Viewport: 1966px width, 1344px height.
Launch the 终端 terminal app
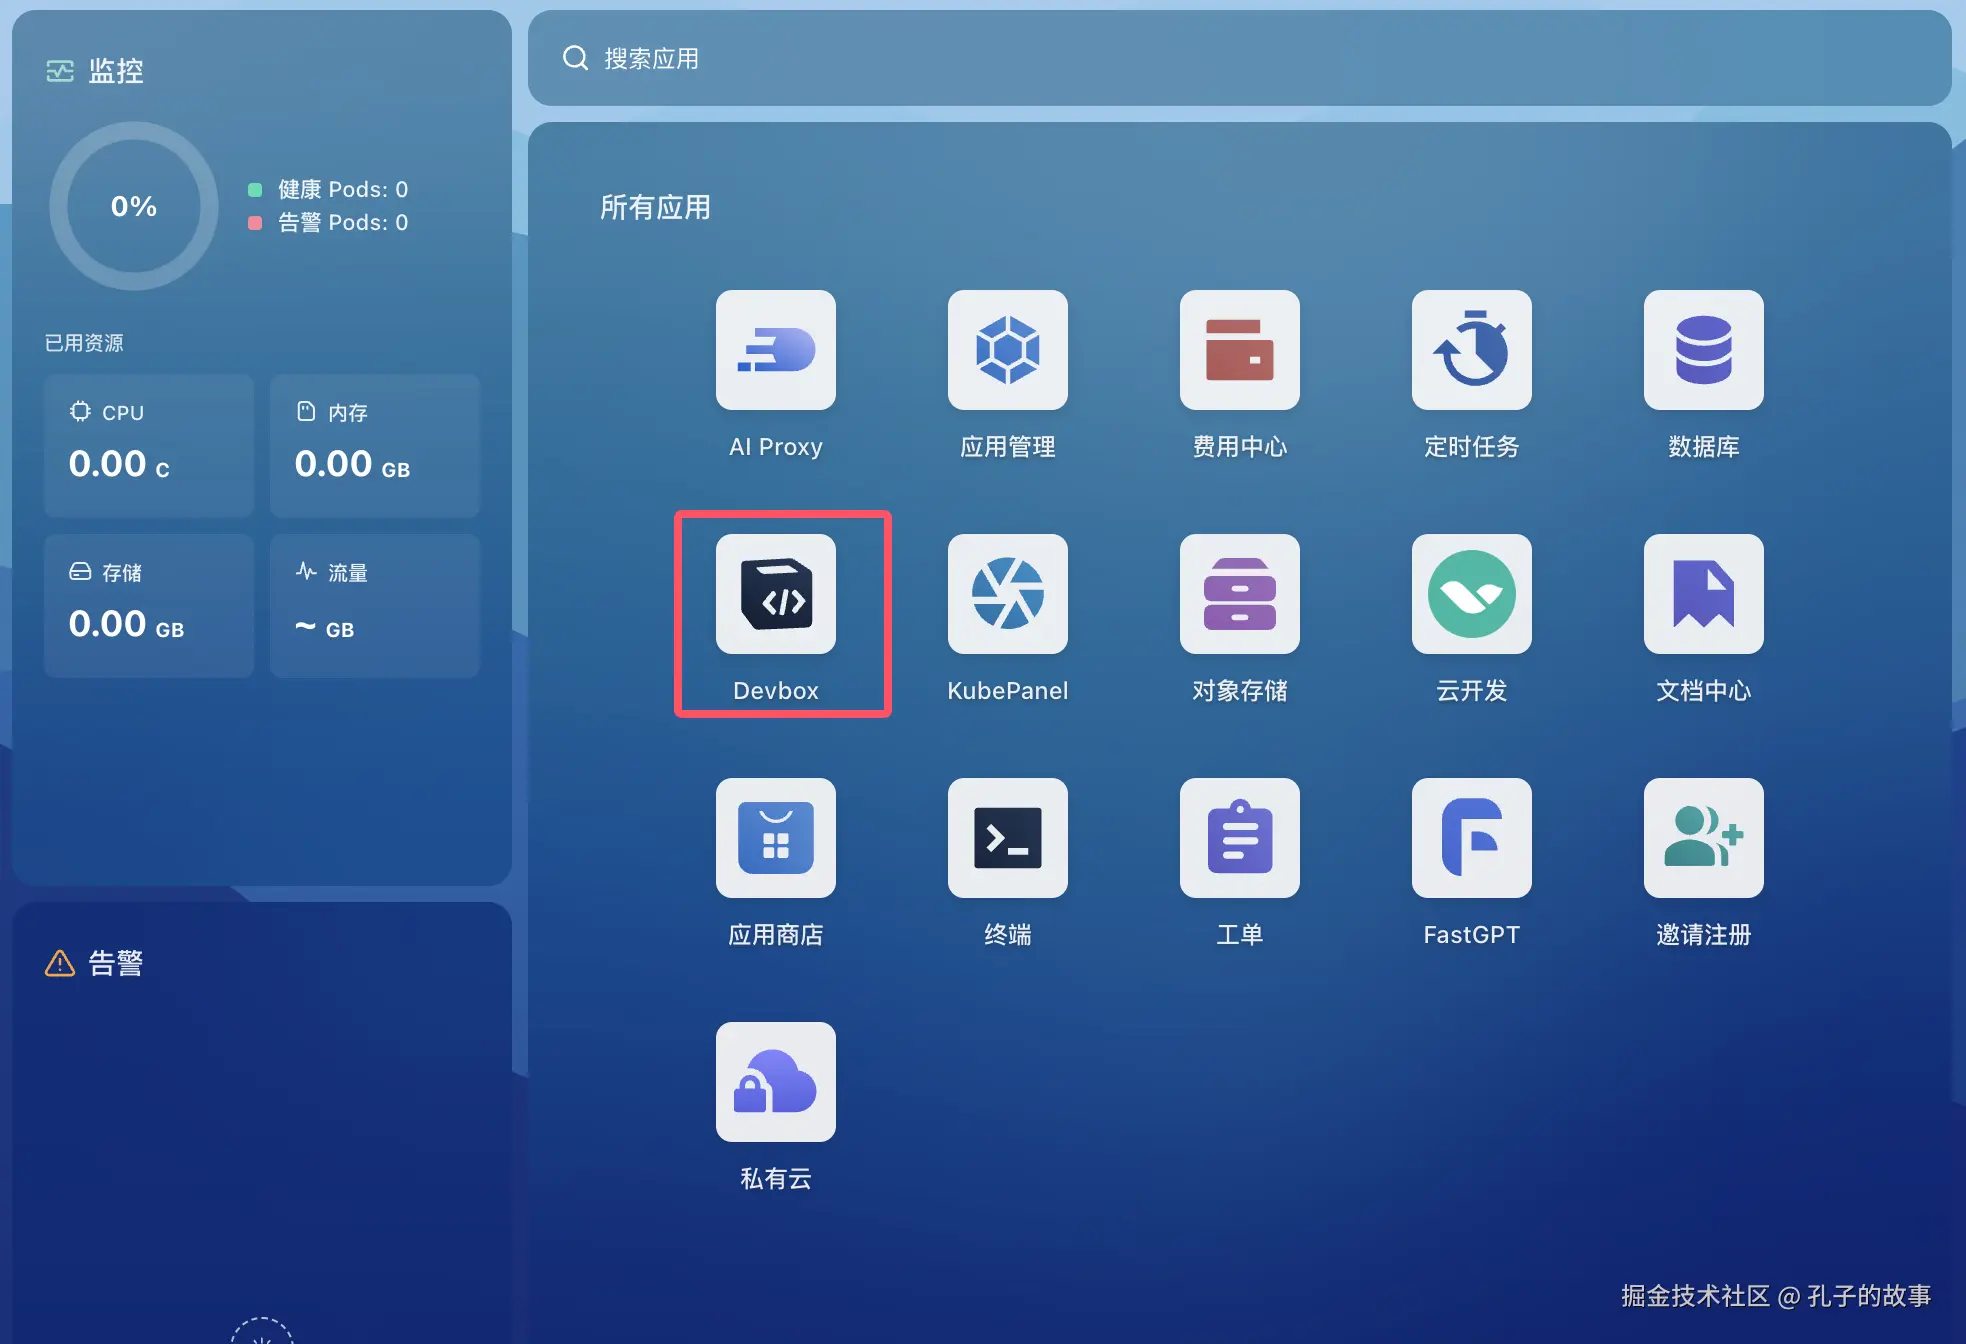(x=1007, y=838)
